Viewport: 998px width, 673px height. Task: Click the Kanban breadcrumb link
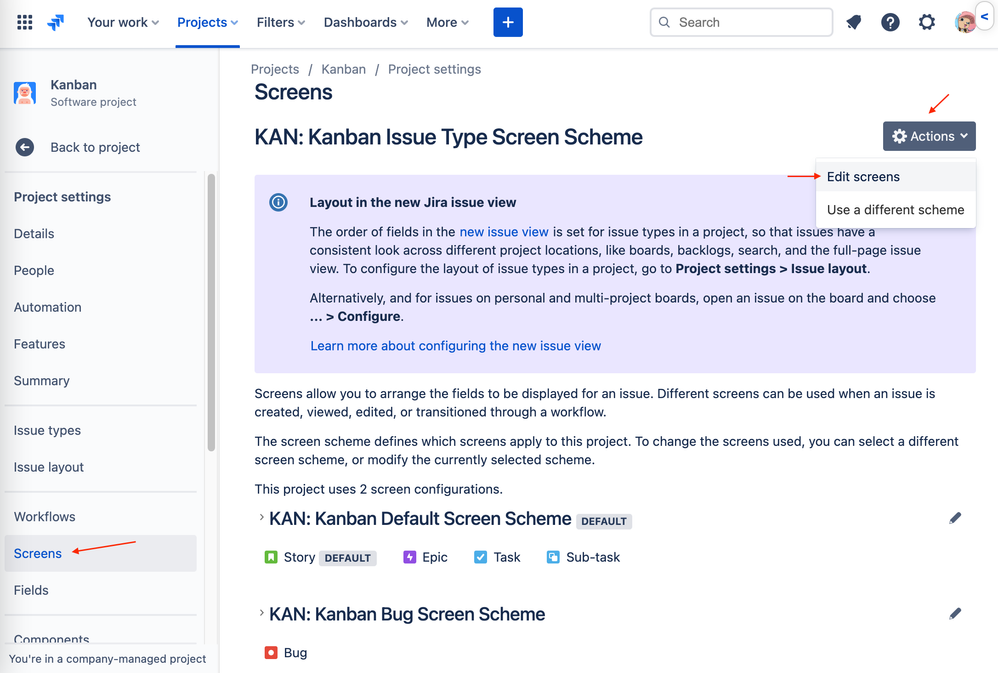coord(344,69)
